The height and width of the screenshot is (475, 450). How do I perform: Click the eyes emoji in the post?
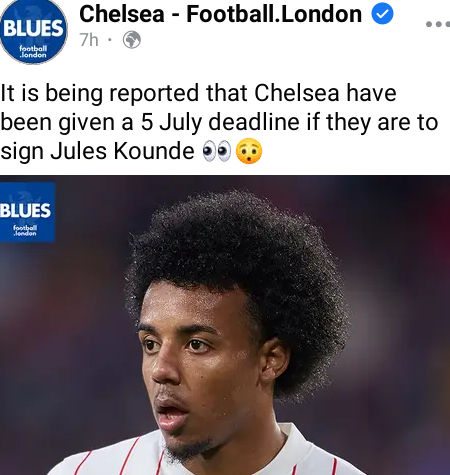pos(217,151)
